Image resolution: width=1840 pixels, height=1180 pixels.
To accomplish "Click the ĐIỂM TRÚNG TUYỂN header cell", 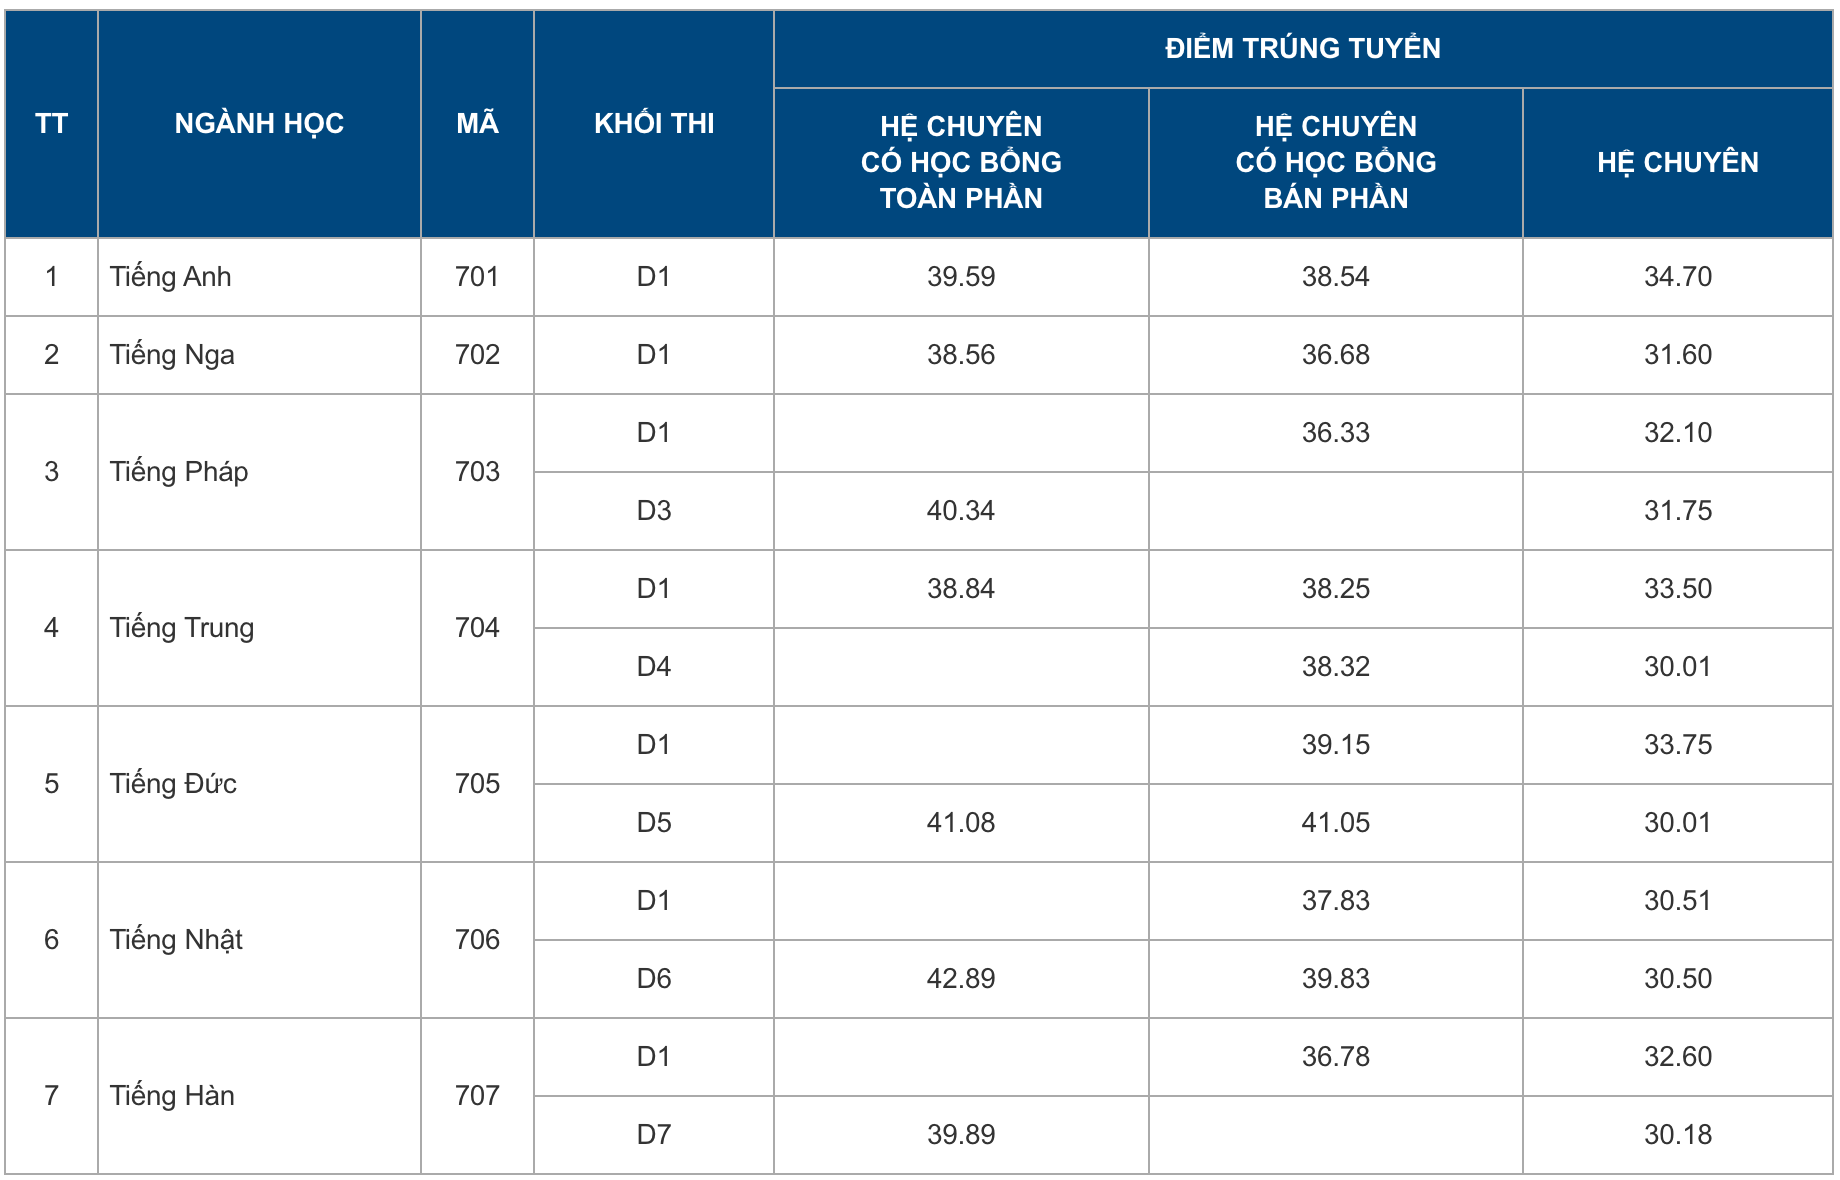I will [1302, 48].
